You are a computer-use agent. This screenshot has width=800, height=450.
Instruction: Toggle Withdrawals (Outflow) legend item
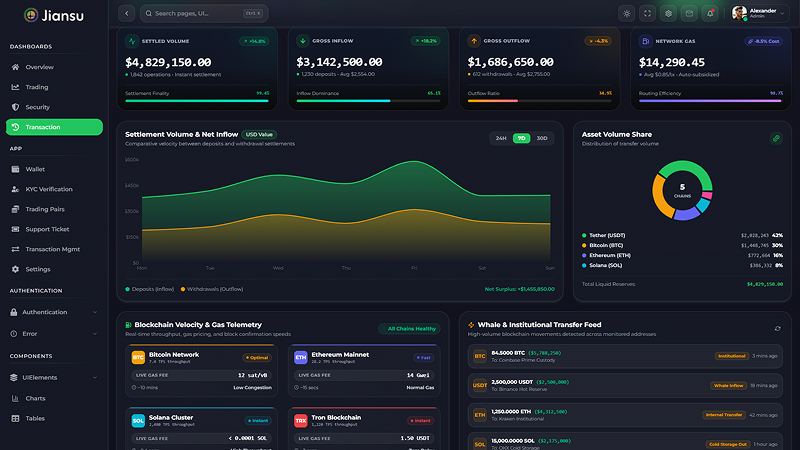[x=212, y=289]
